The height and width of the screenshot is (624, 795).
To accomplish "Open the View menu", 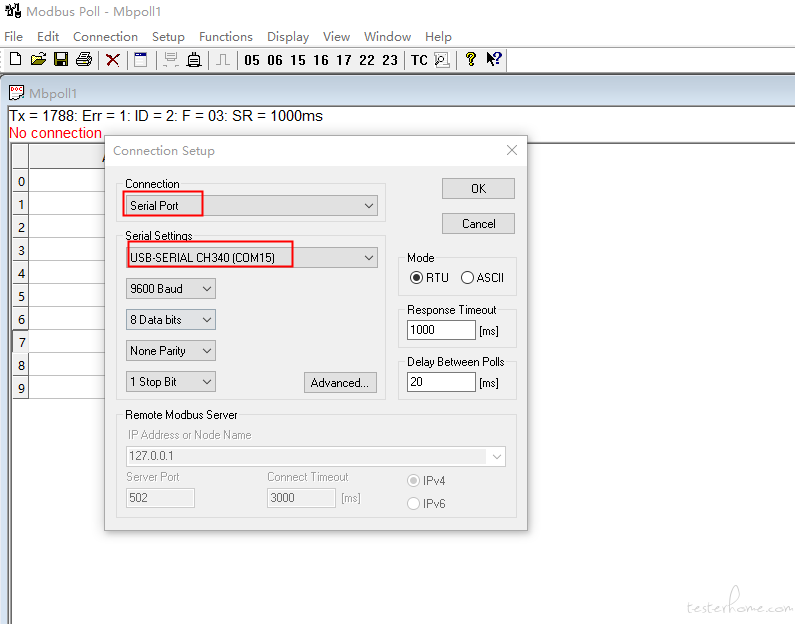I will 337,36.
